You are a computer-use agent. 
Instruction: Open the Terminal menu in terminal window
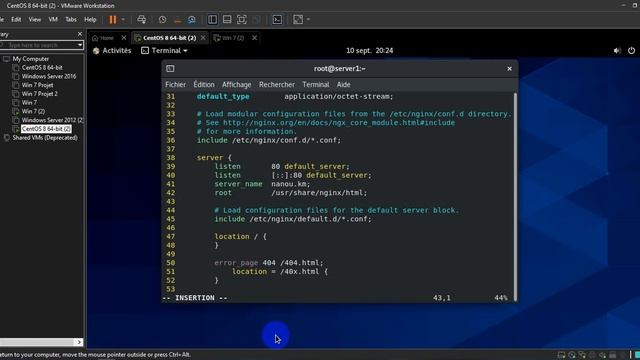point(316,84)
